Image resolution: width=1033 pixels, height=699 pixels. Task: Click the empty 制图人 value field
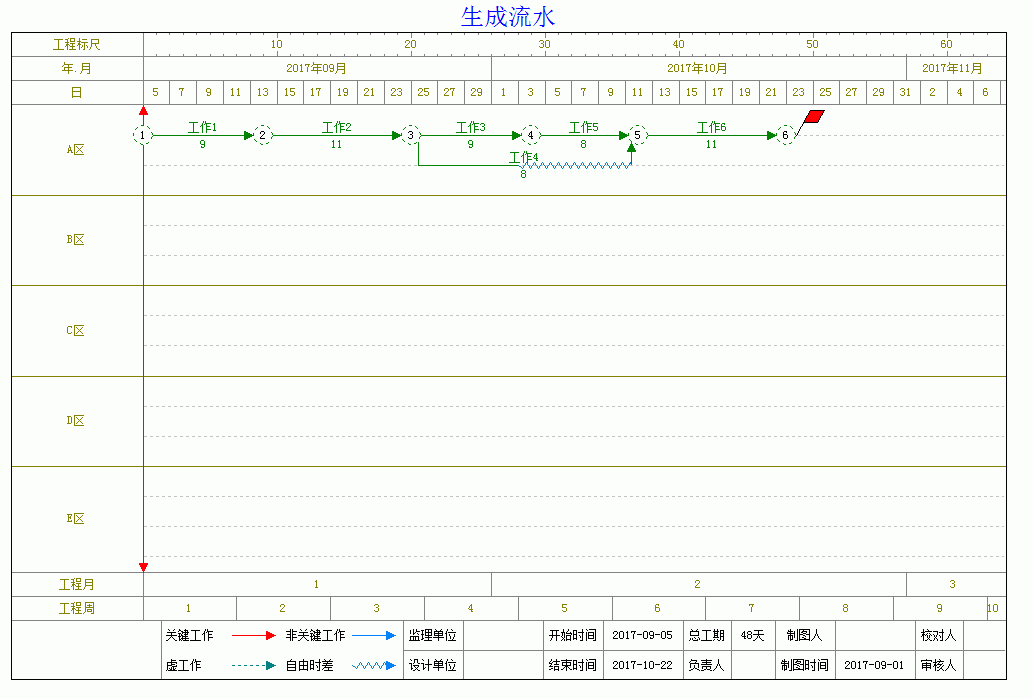pos(875,636)
